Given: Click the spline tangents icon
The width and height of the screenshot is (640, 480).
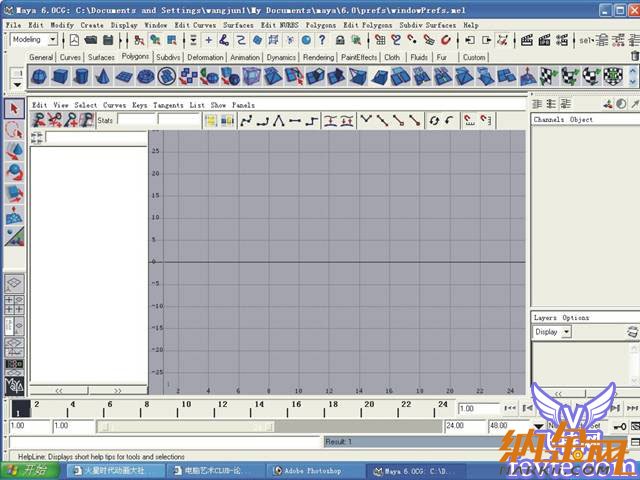Looking at the screenshot, I should tap(246, 121).
